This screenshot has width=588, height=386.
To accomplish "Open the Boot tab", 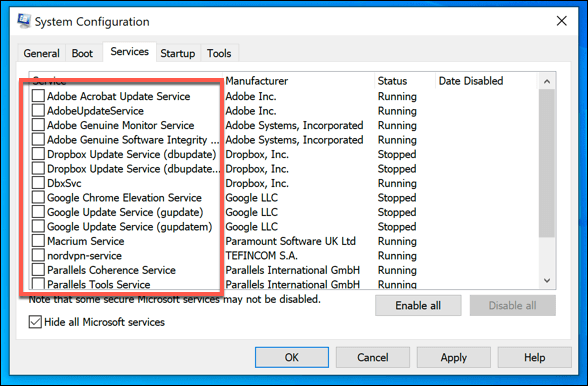I will pos(82,53).
